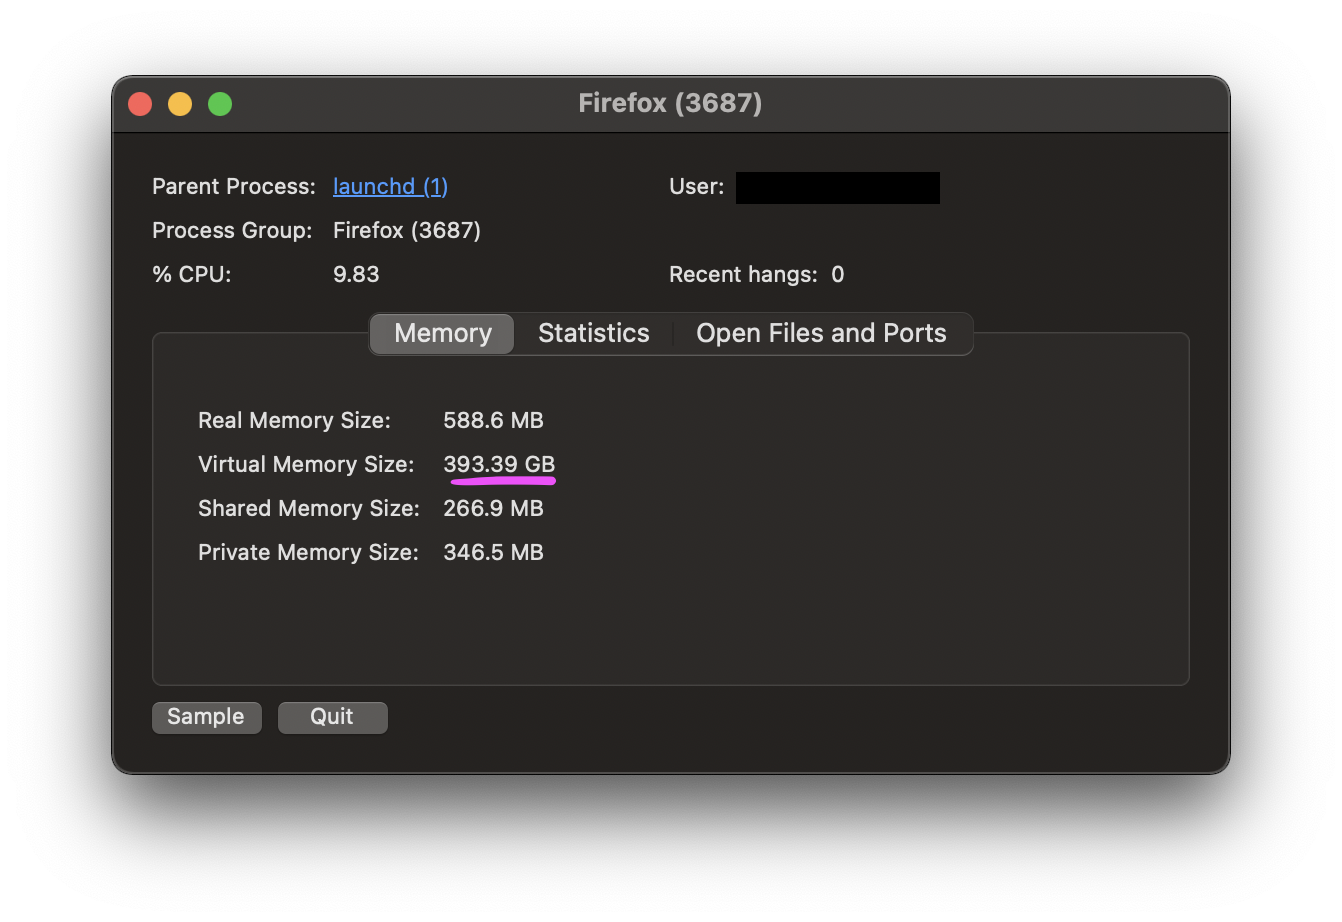
Task: Click the % CPU value 9.83
Action: 356,275
